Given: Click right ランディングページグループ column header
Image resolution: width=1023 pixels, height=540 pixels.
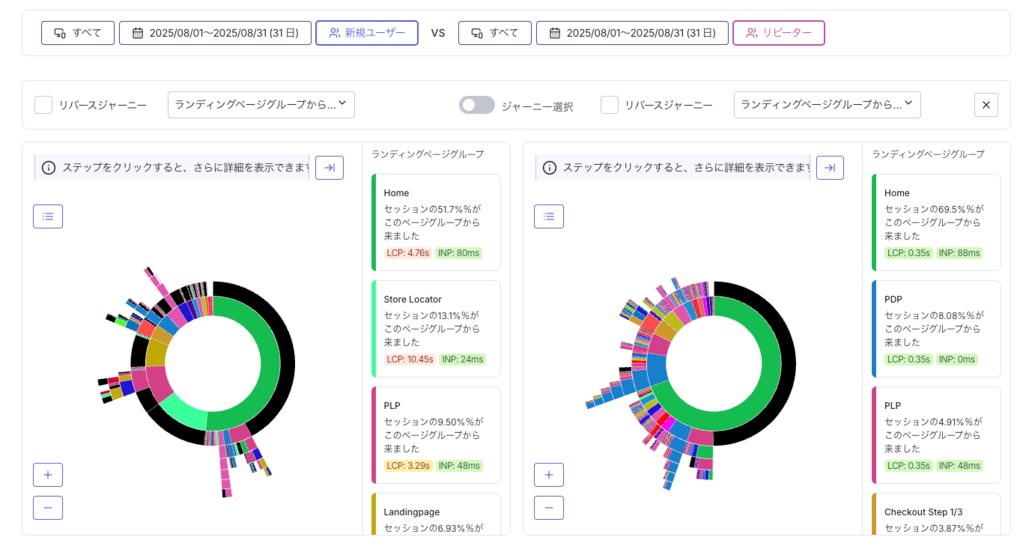Looking at the screenshot, I should click(x=928, y=154).
